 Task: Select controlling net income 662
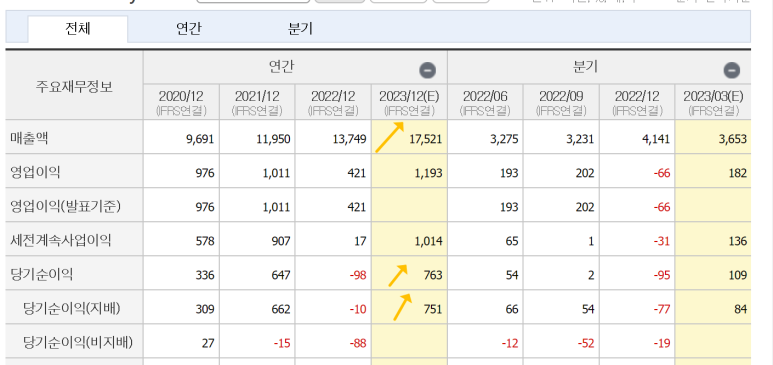tap(281, 309)
